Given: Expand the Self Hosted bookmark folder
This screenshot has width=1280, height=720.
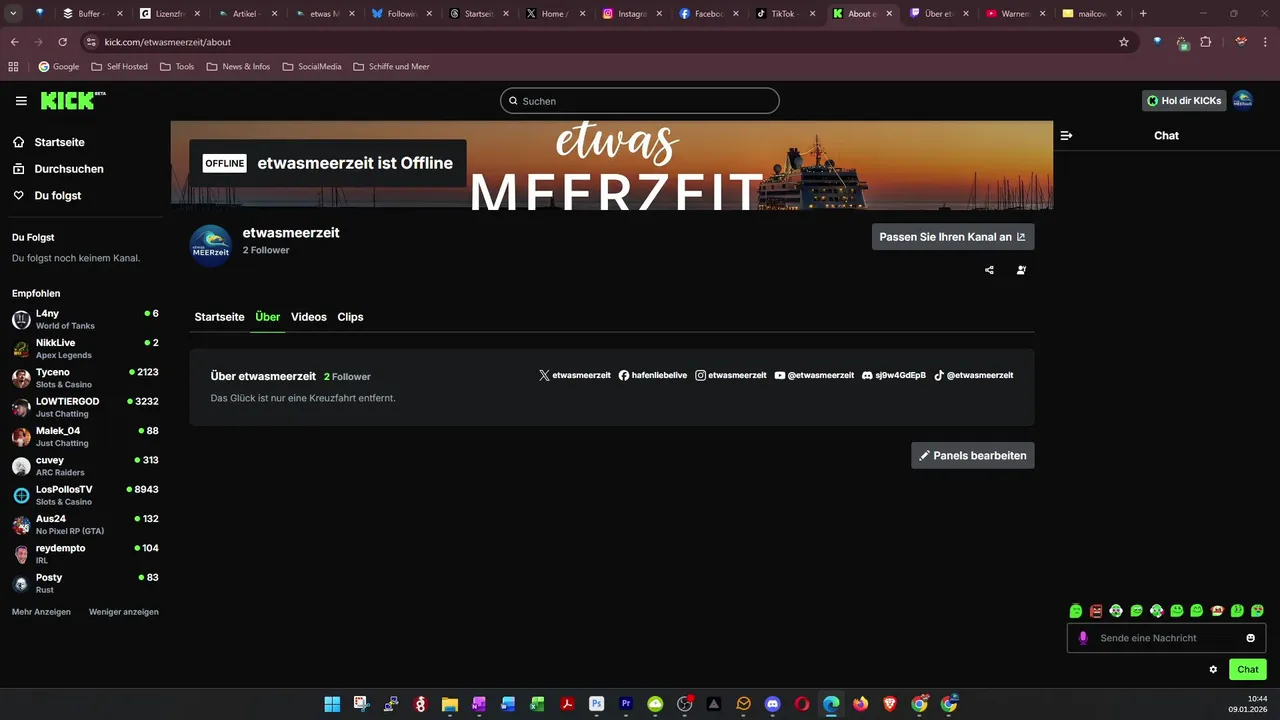Looking at the screenshot, I should click(x=119, y=67).
